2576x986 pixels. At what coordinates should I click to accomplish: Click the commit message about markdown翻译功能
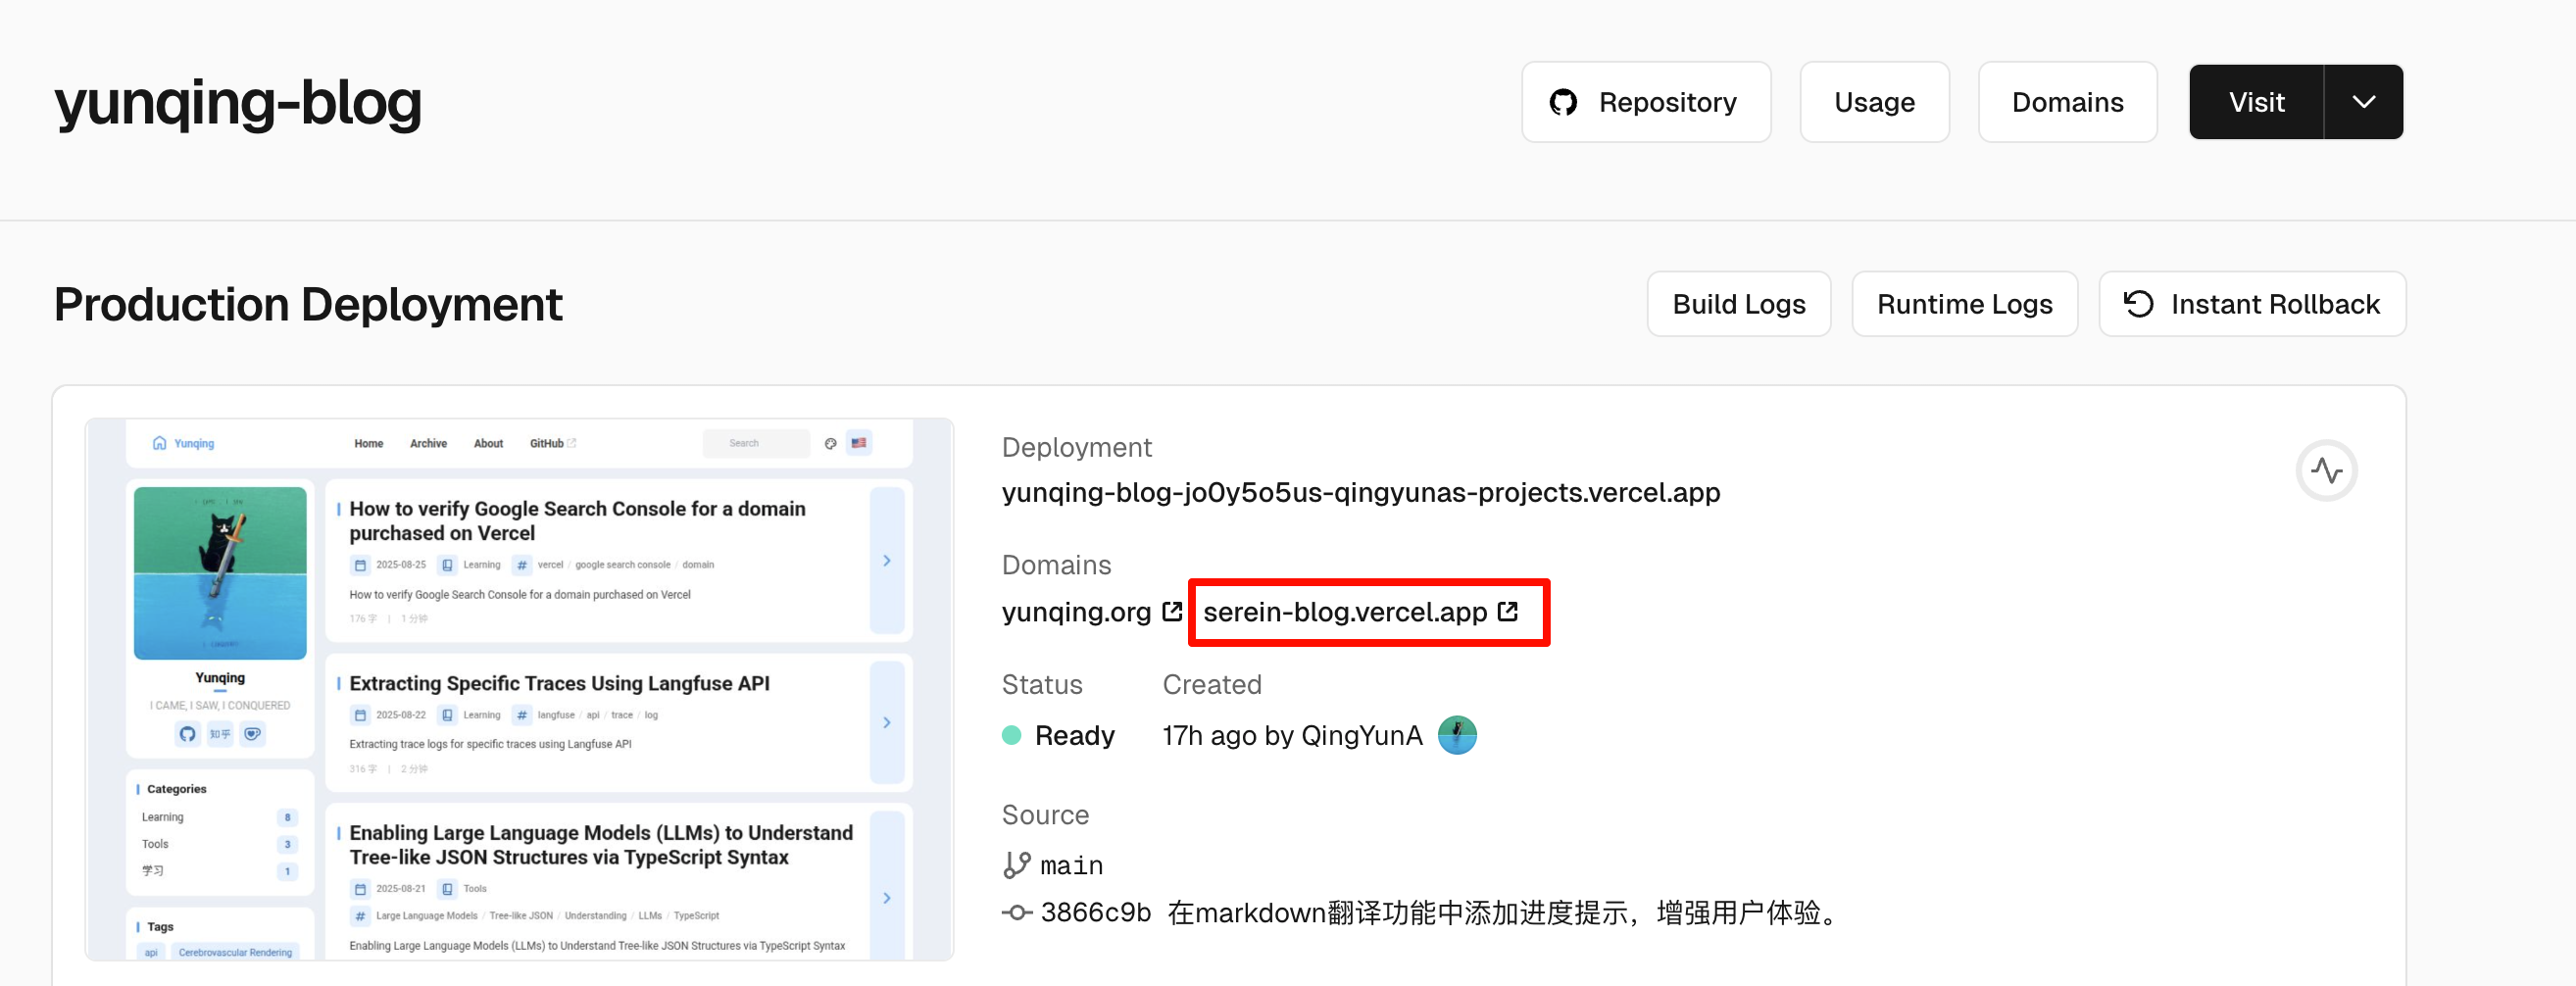(x=1503, y=913)
